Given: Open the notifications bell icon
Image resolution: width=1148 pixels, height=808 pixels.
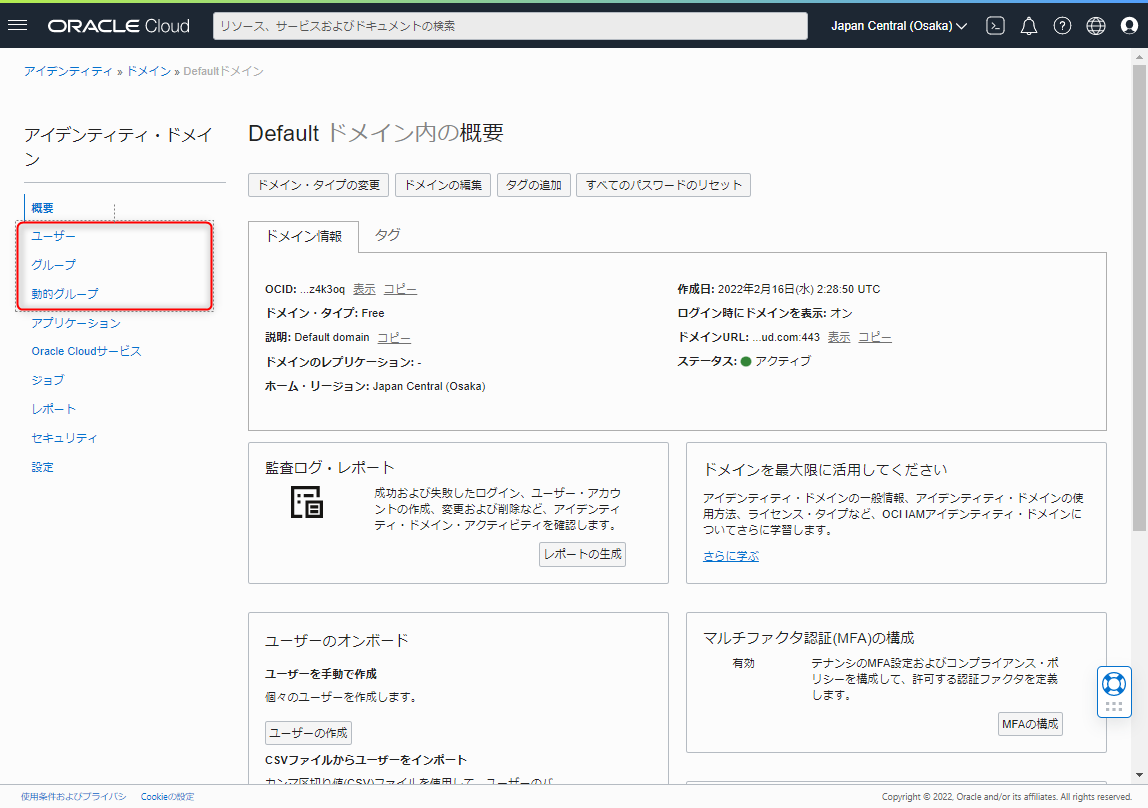Looking at the screenshot, I should pos(1029,26).
